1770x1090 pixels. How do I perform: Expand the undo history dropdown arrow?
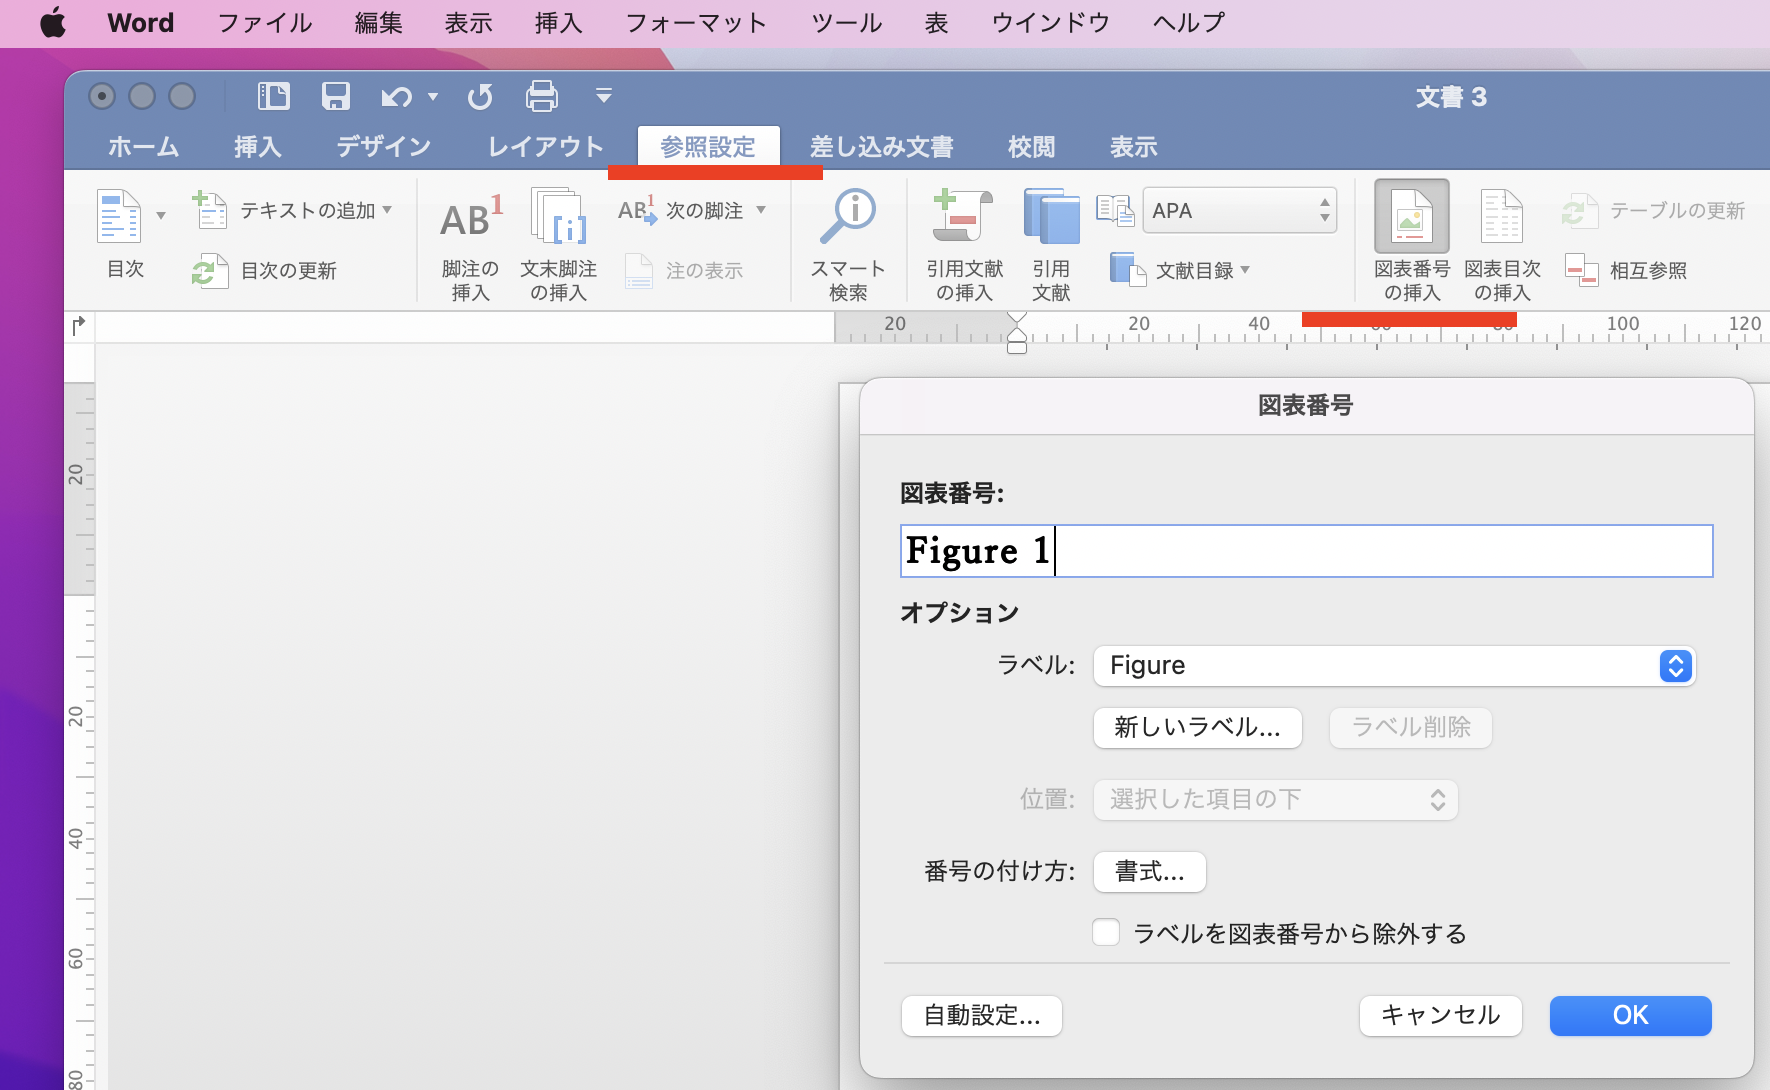click(x=433, y=96)
